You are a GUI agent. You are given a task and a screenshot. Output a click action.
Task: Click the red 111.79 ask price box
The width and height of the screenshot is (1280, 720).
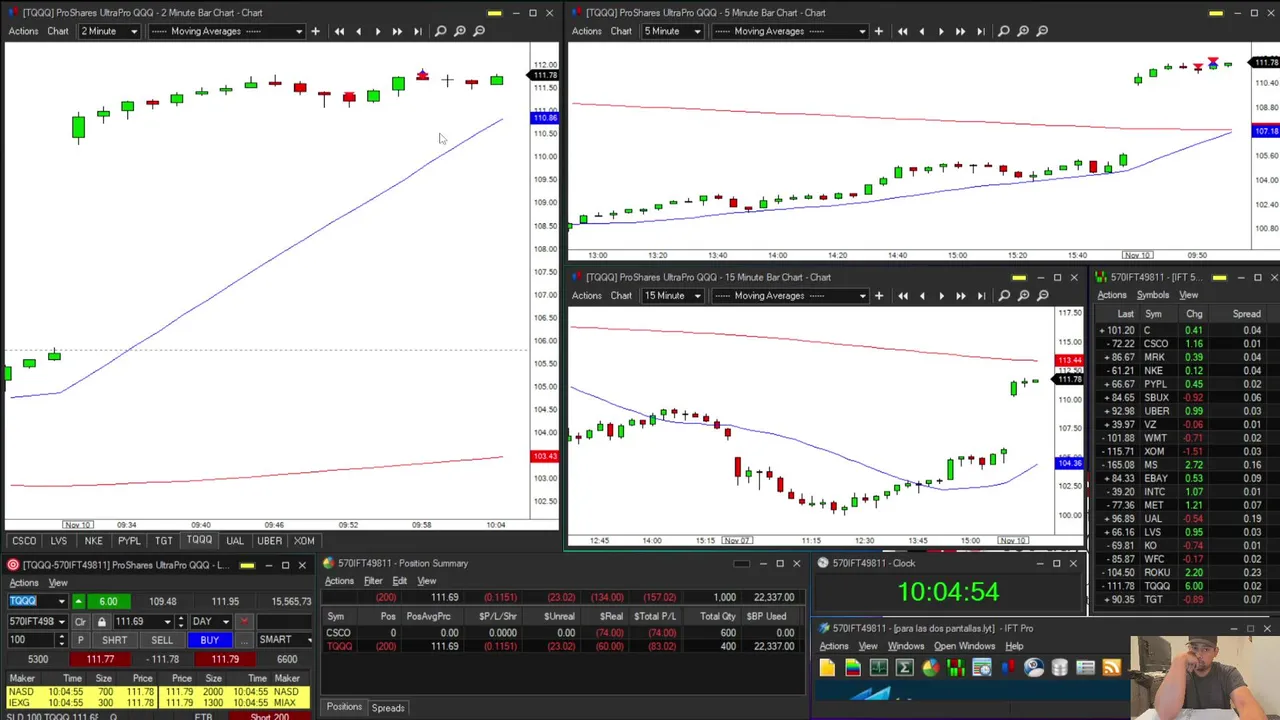pos(225,659)
